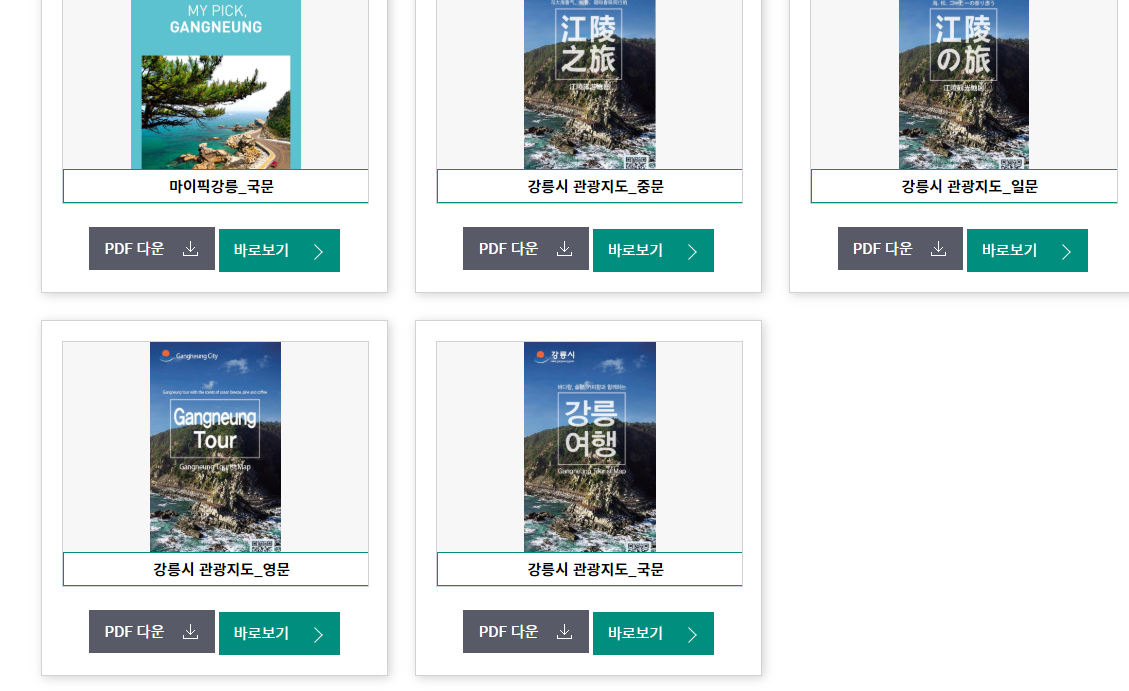Image resolution: width=1129 pixels, height=691 pixels.
Task: Click the 江陵之旅 Chinese map cover thumbnail
Action: click(x=590, y=84)
